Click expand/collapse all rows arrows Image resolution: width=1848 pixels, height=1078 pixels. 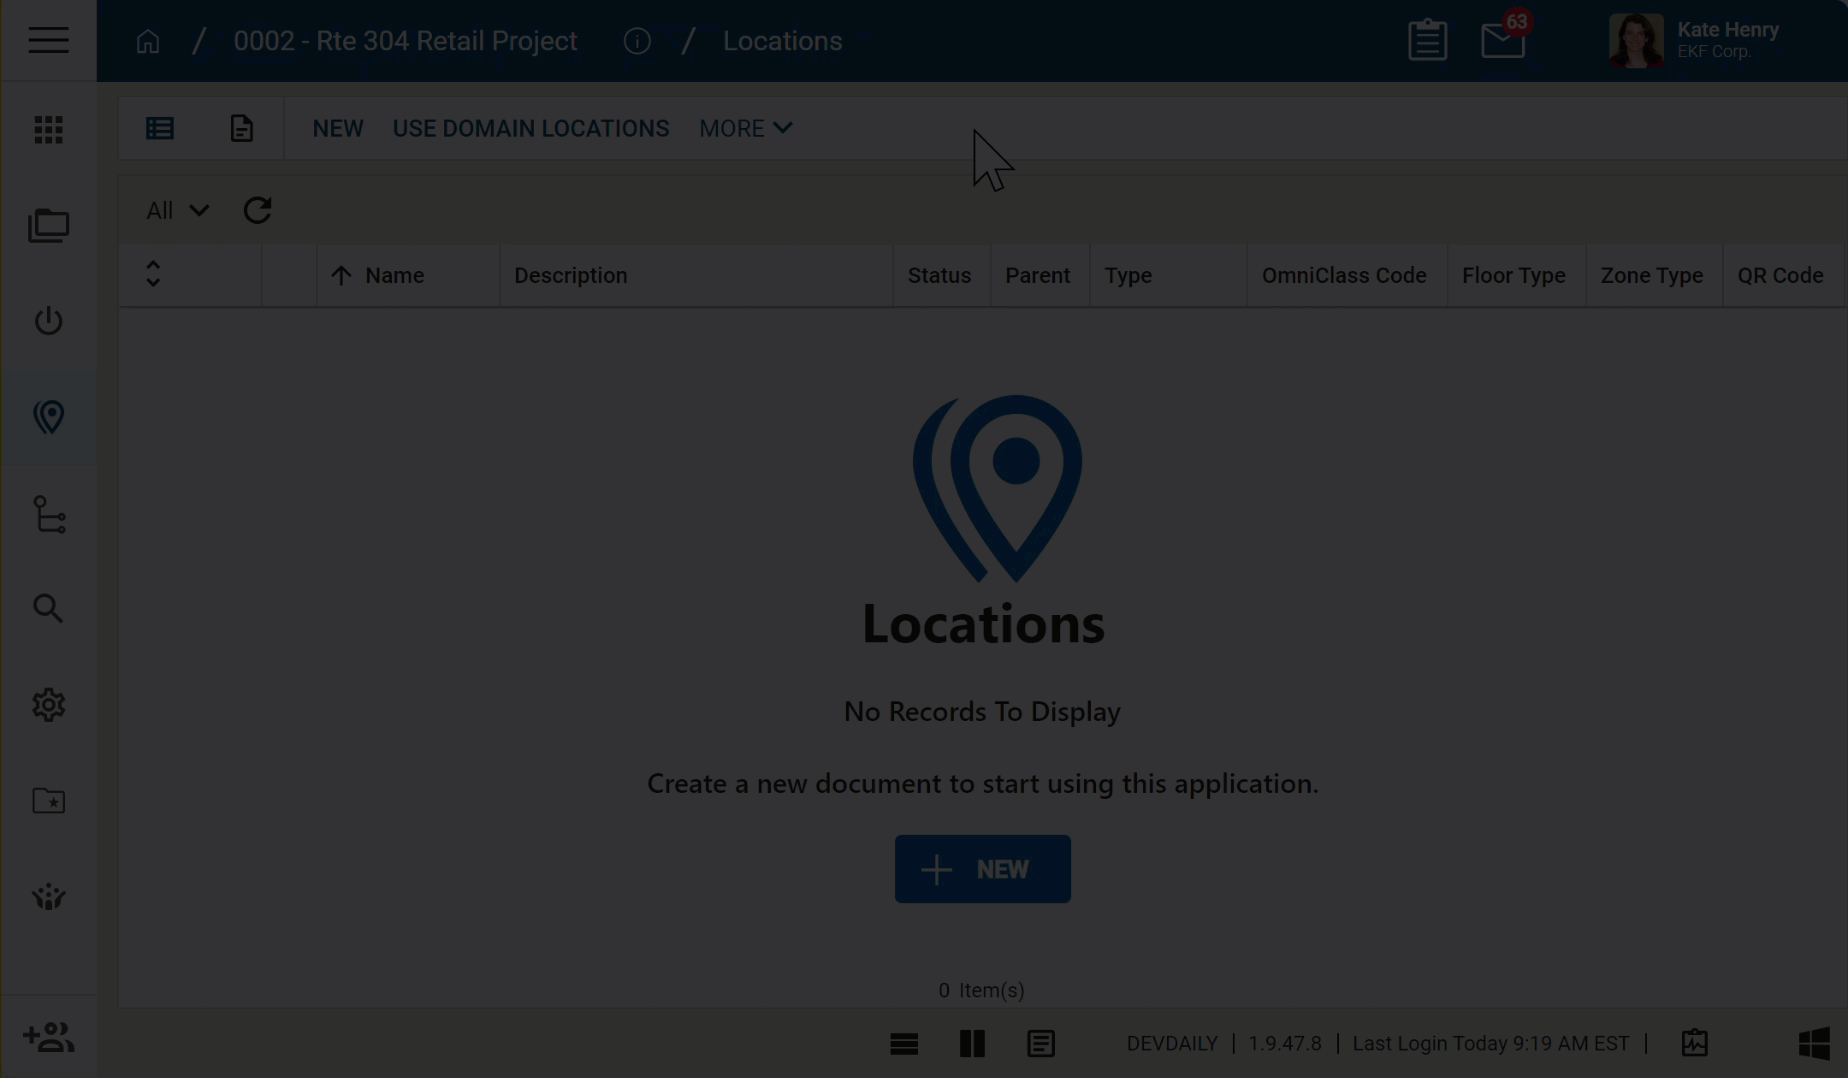153,275
